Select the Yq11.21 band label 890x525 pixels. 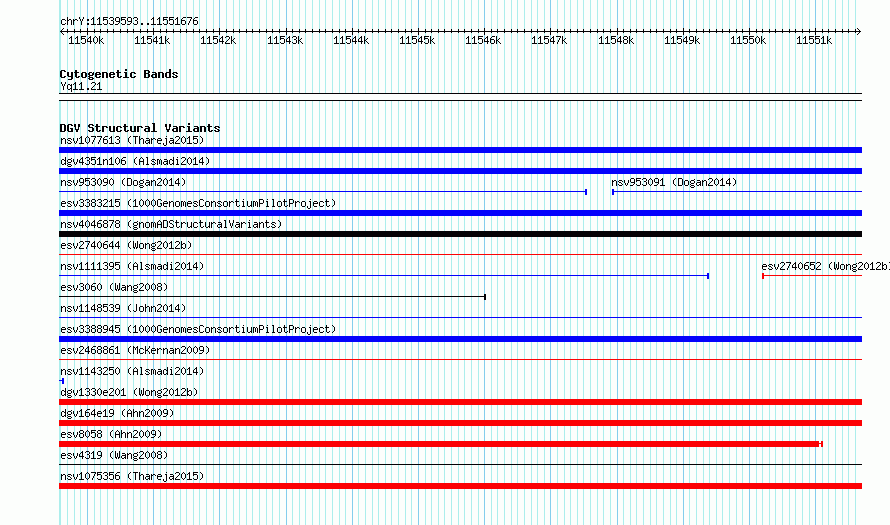pyautogui.click(x=81, y=86)
